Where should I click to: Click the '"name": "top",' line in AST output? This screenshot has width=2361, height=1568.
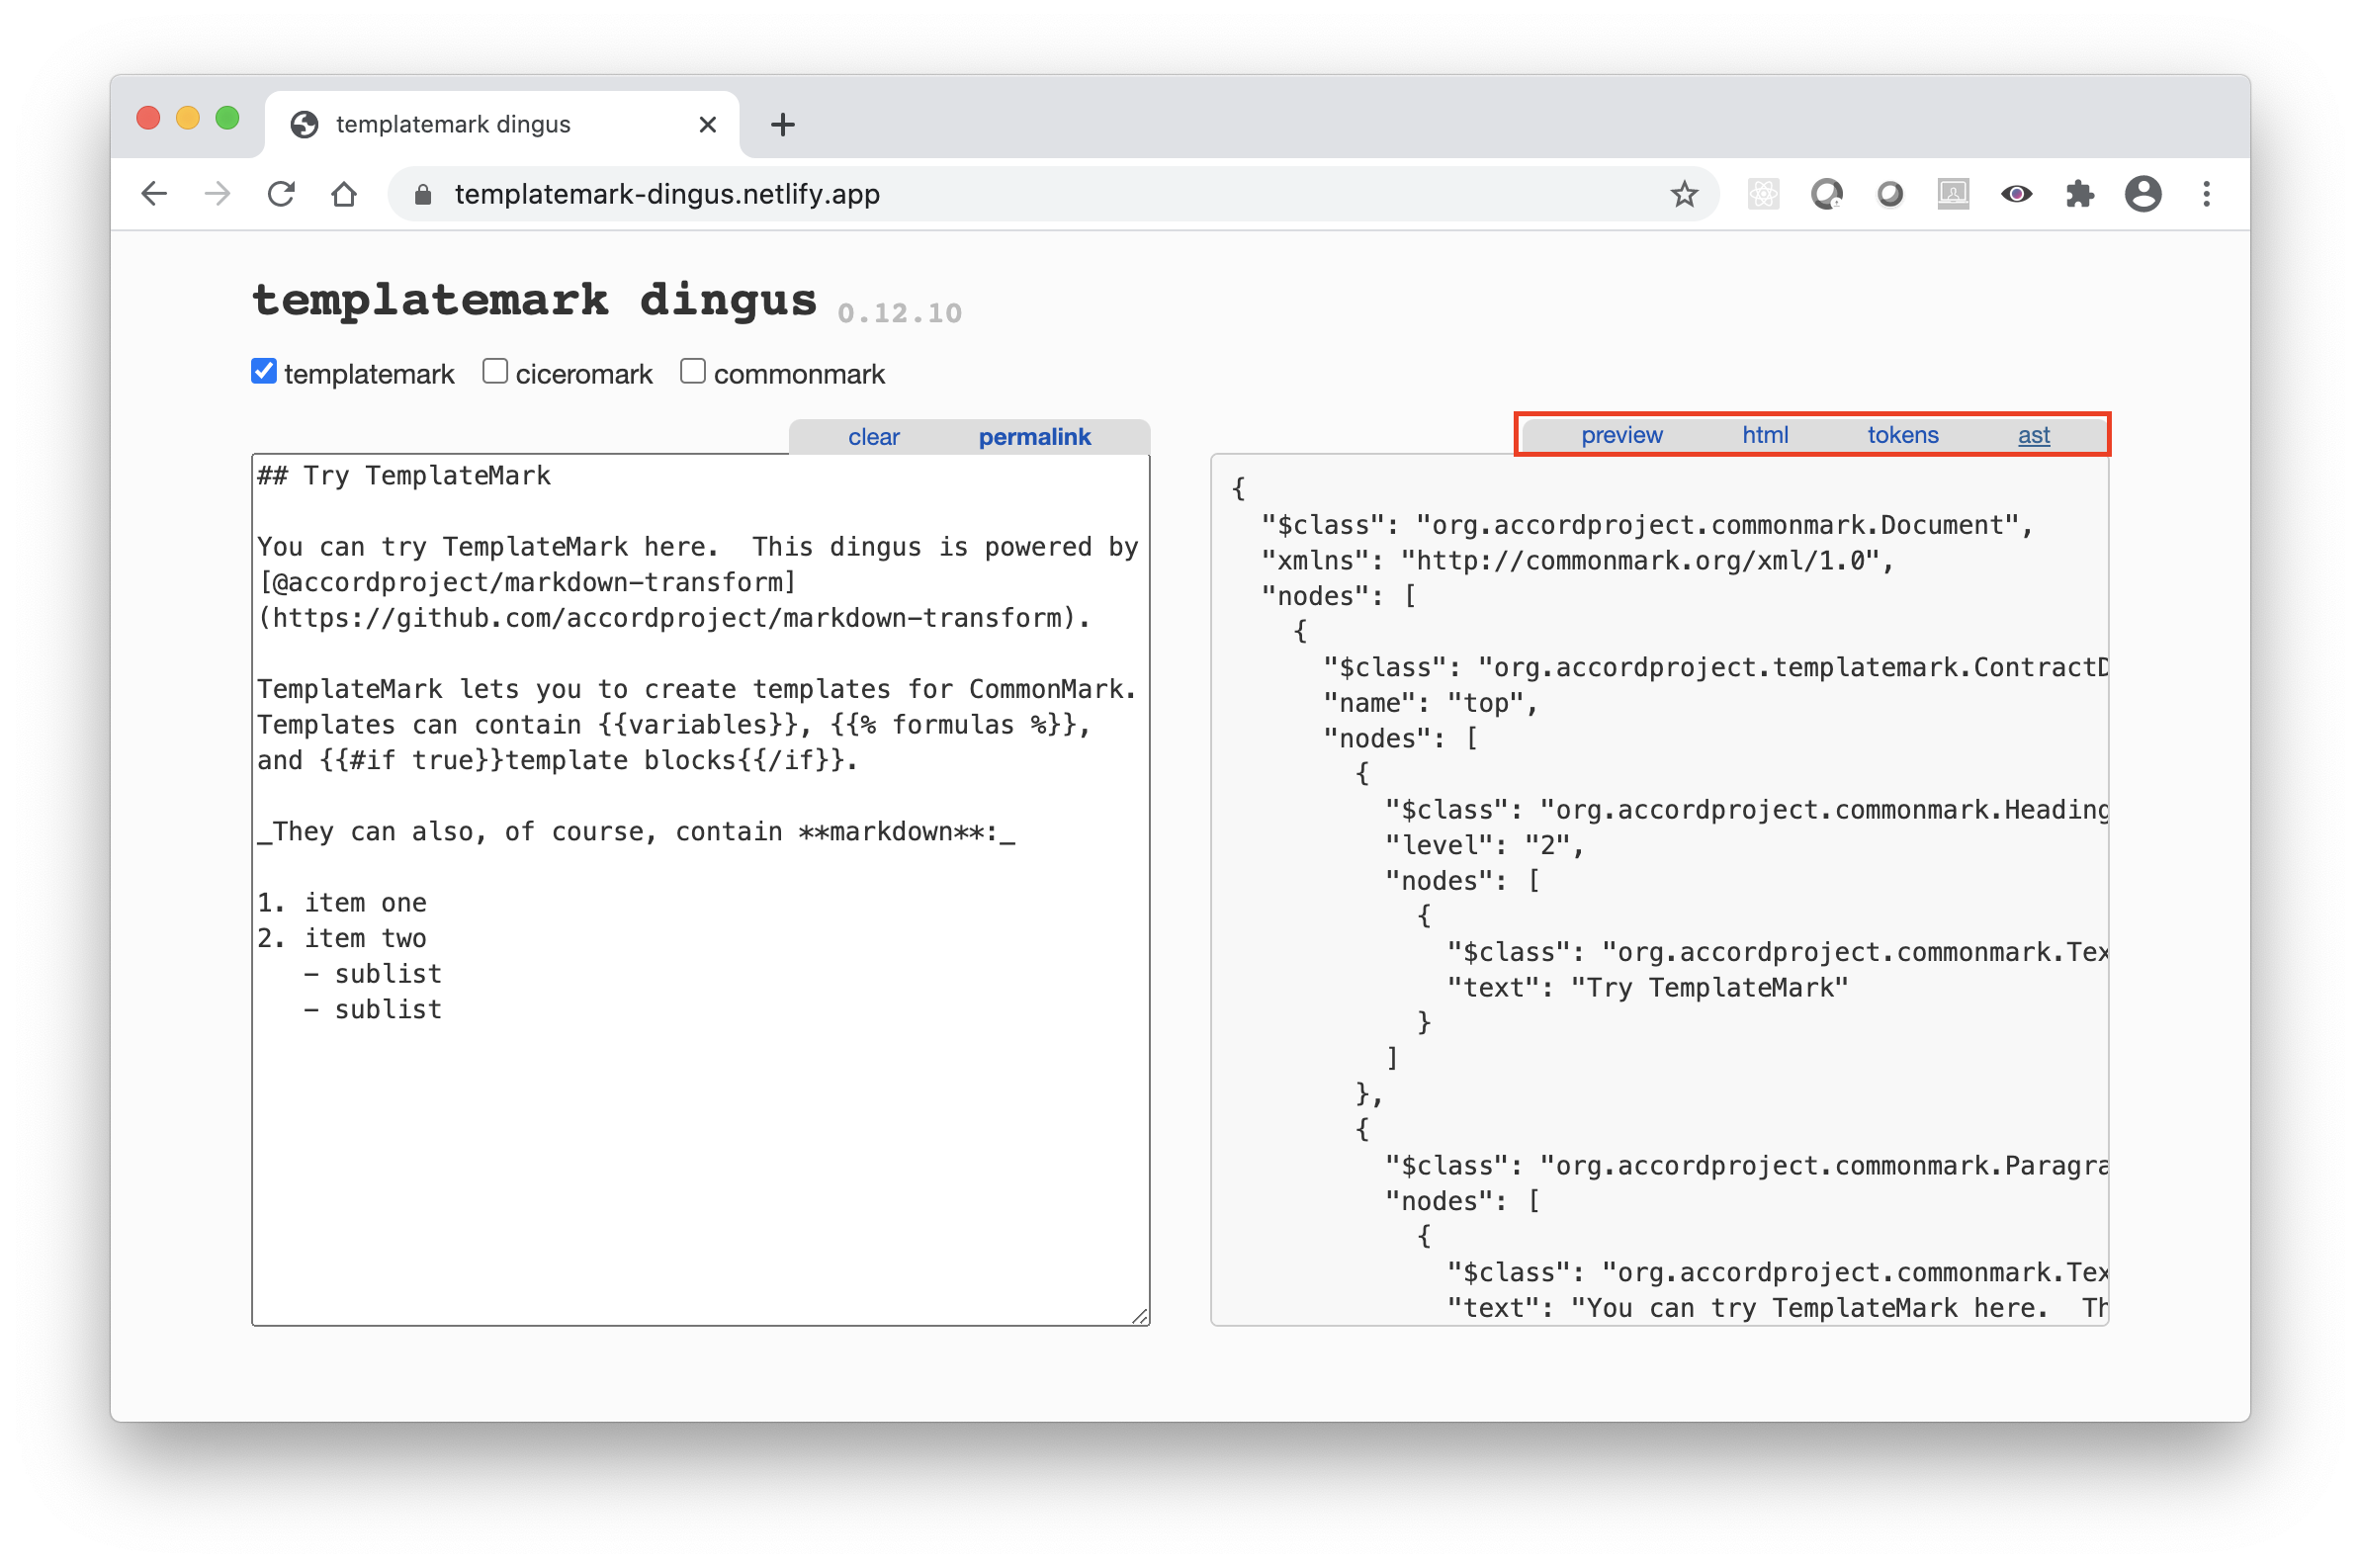(x=1430, y=703)
